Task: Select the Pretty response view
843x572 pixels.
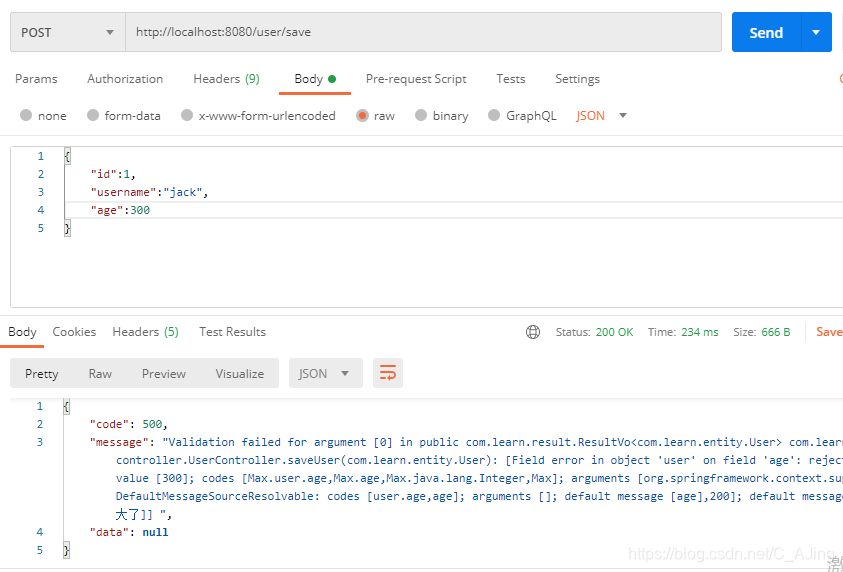Action: tap(41, 374)
